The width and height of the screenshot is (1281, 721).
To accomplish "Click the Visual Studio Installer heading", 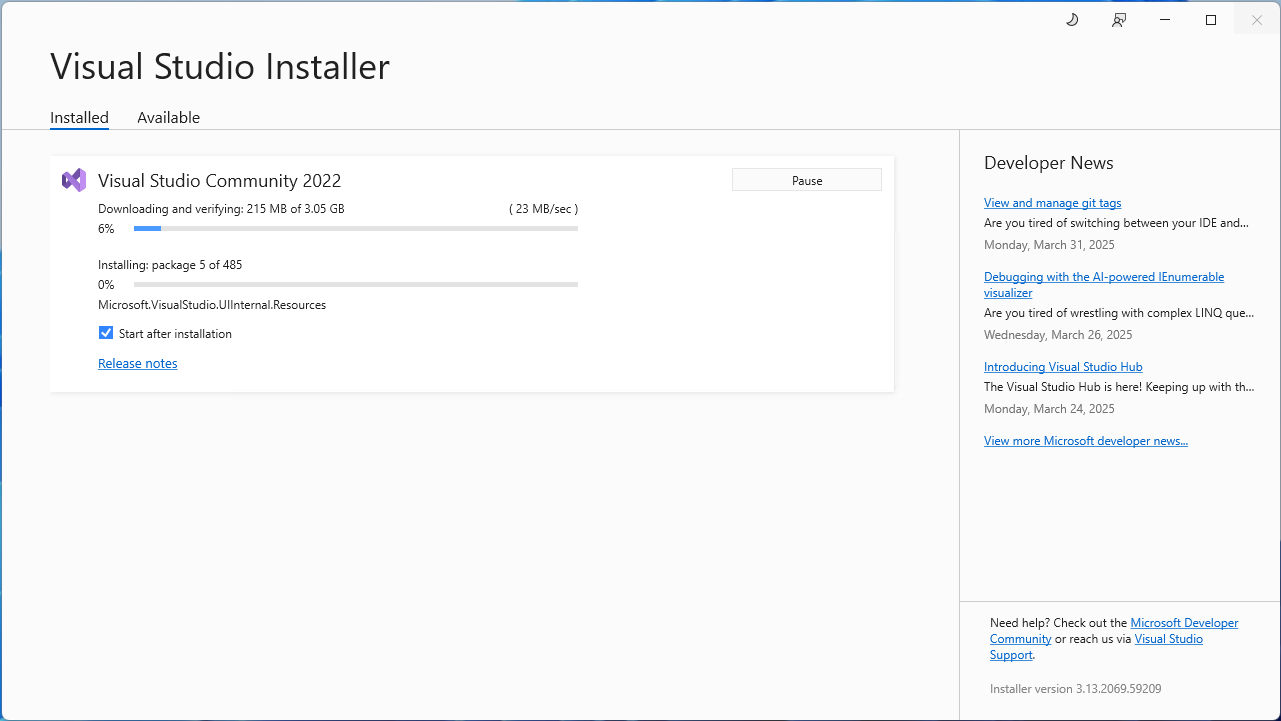I will (x=220, y=67).
